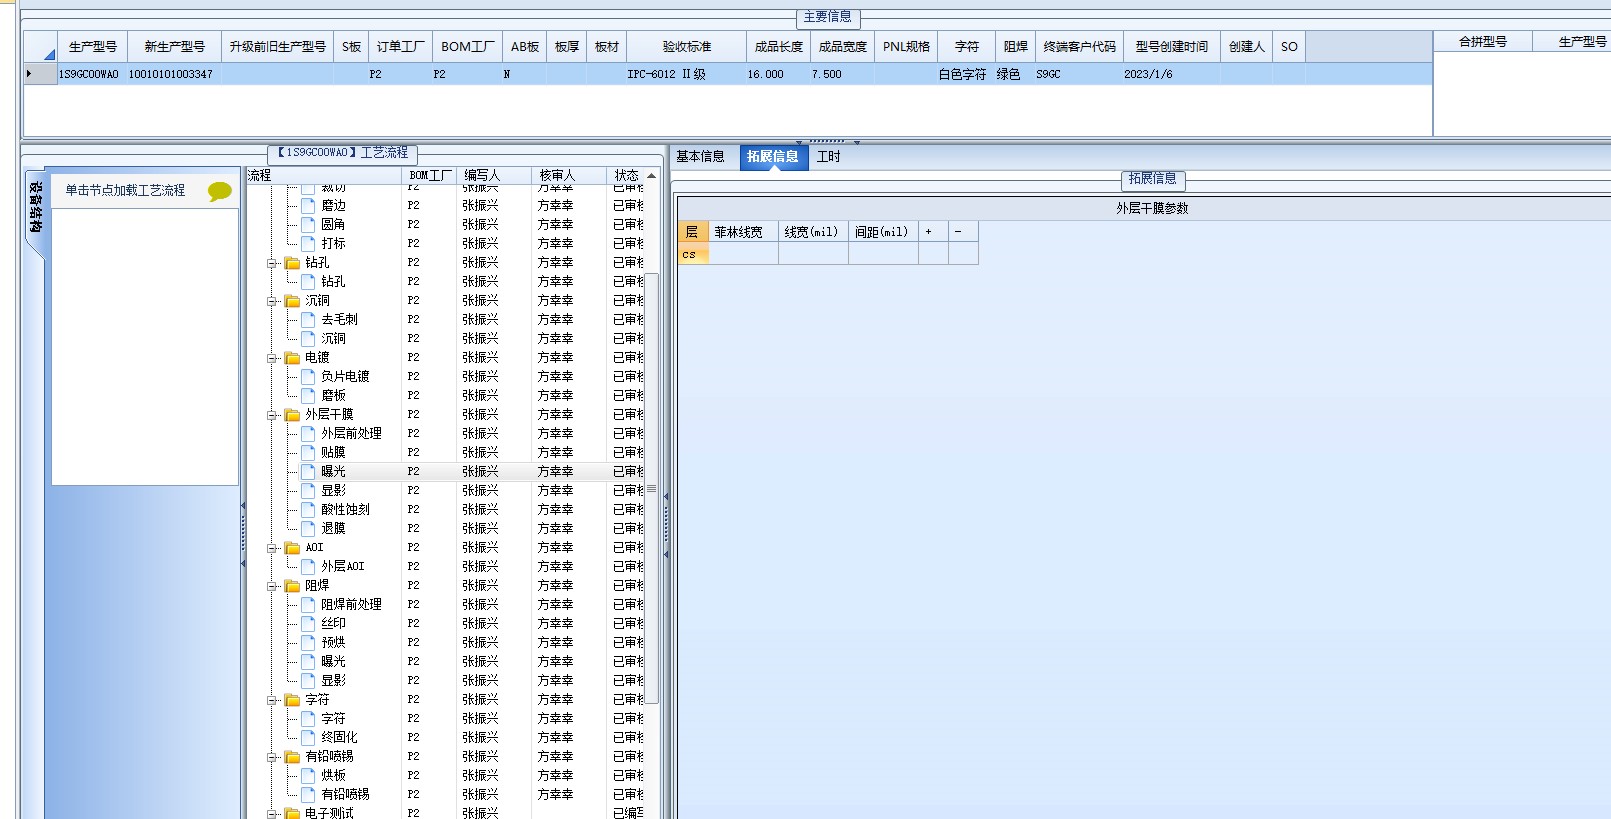This screenshot has width=1611, height=819.
Task: Click the document icon beside 磨板
Action: pyautogui.click(x=309, y=395)
